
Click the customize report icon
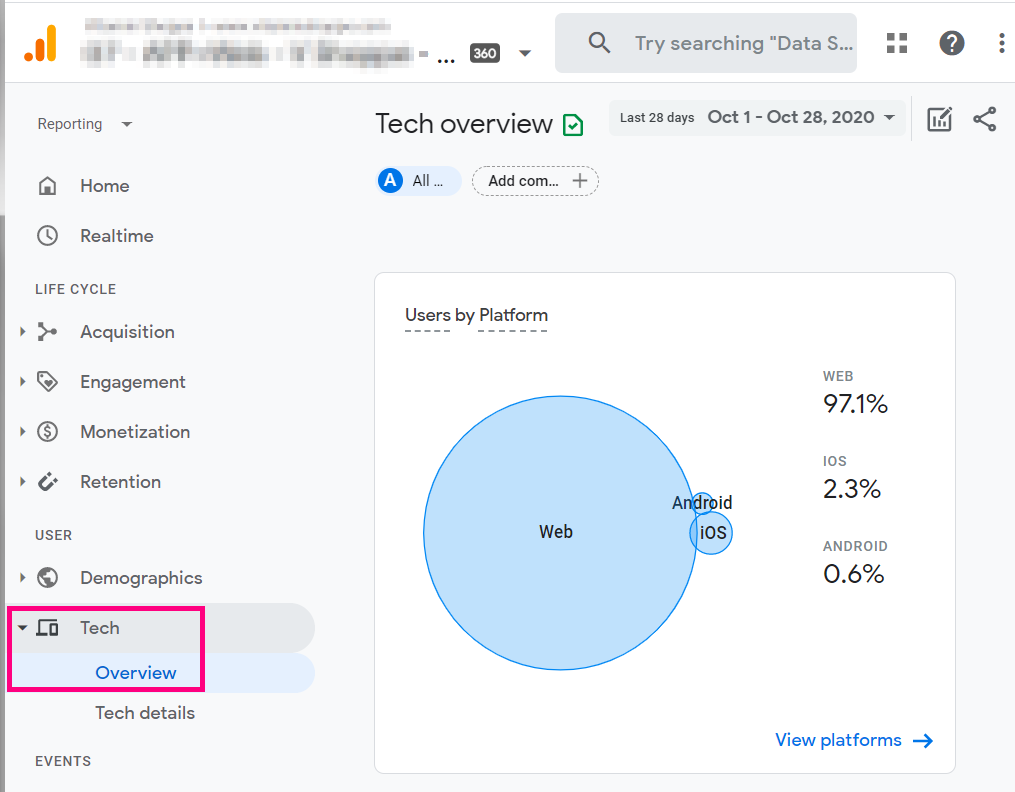pyautogui.click(x=939, y=119)
